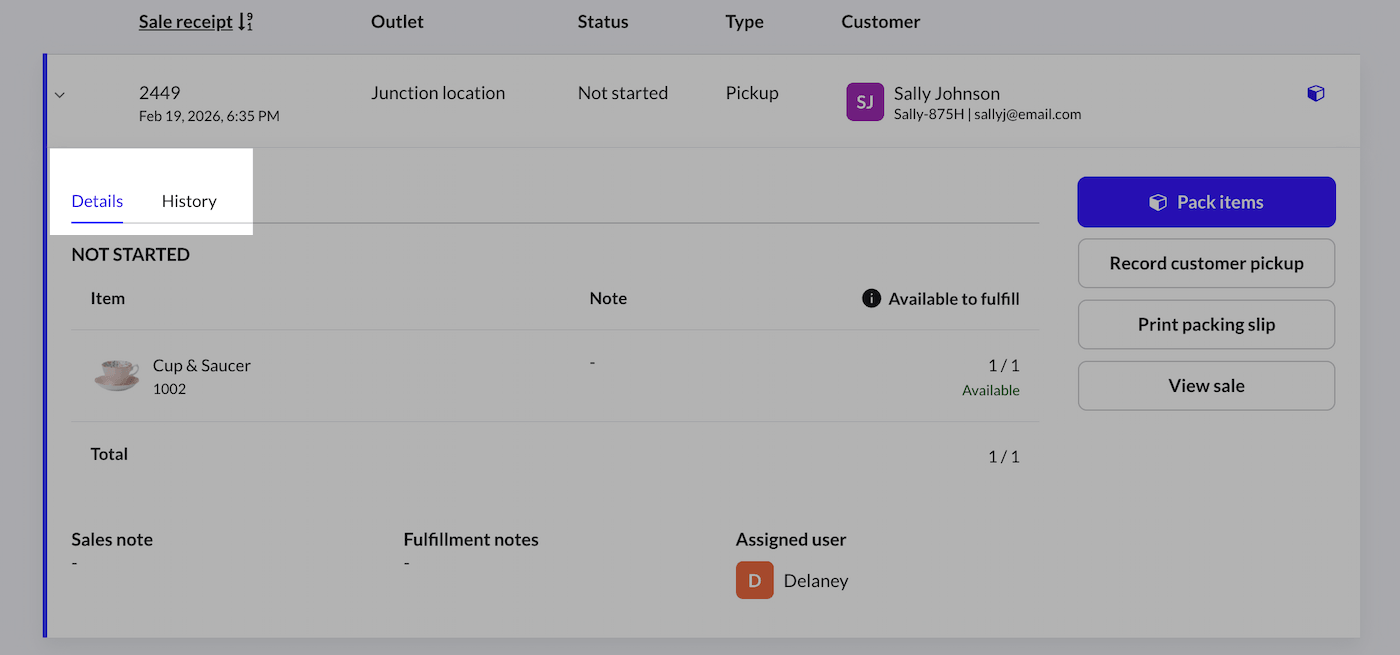Click the Cup & Saucer item name
Viewport: 1400px width, 655px height.
pyautogui.click(x=202, y=365)
